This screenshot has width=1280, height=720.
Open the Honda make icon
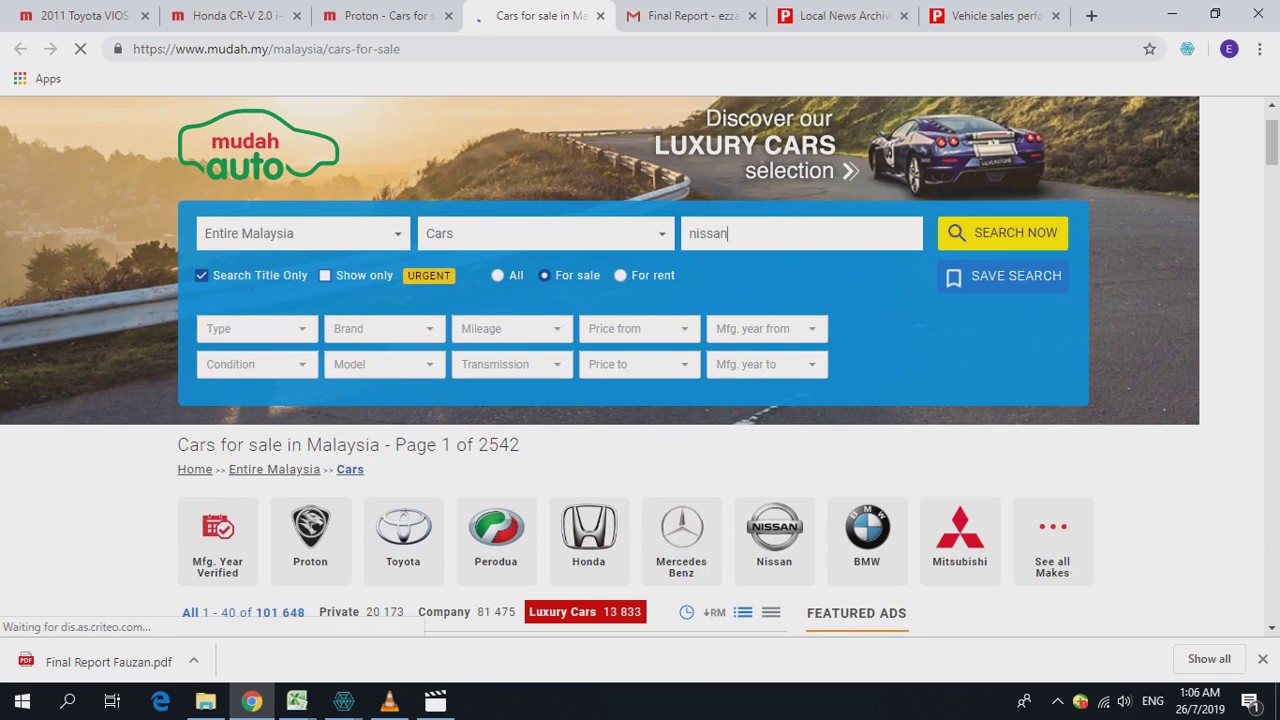click(589, 540)
